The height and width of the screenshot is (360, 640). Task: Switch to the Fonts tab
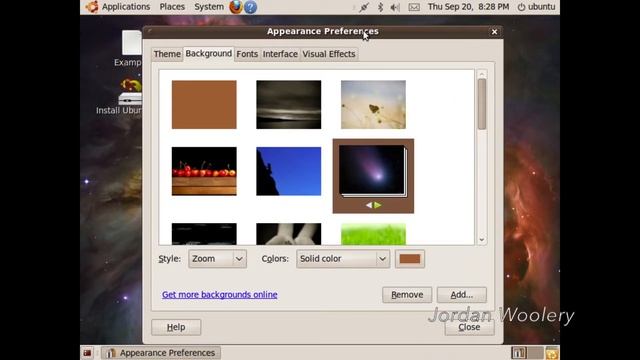[247, 54]
